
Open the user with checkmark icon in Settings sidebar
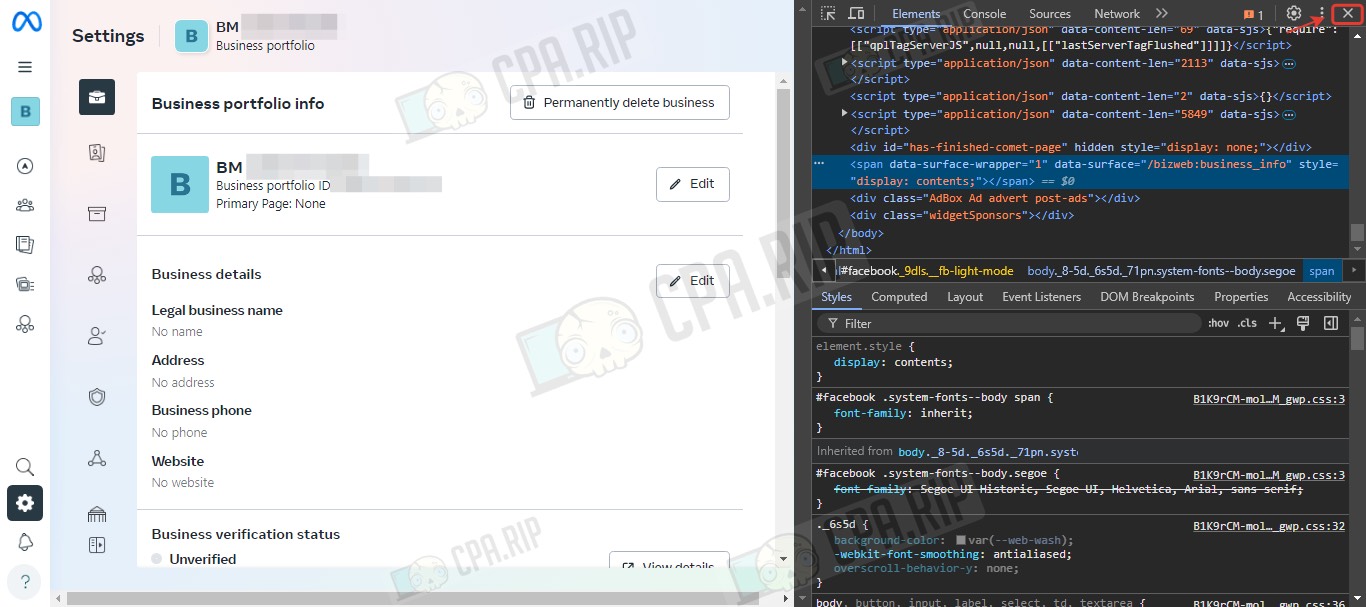click(x=97, y=337)
